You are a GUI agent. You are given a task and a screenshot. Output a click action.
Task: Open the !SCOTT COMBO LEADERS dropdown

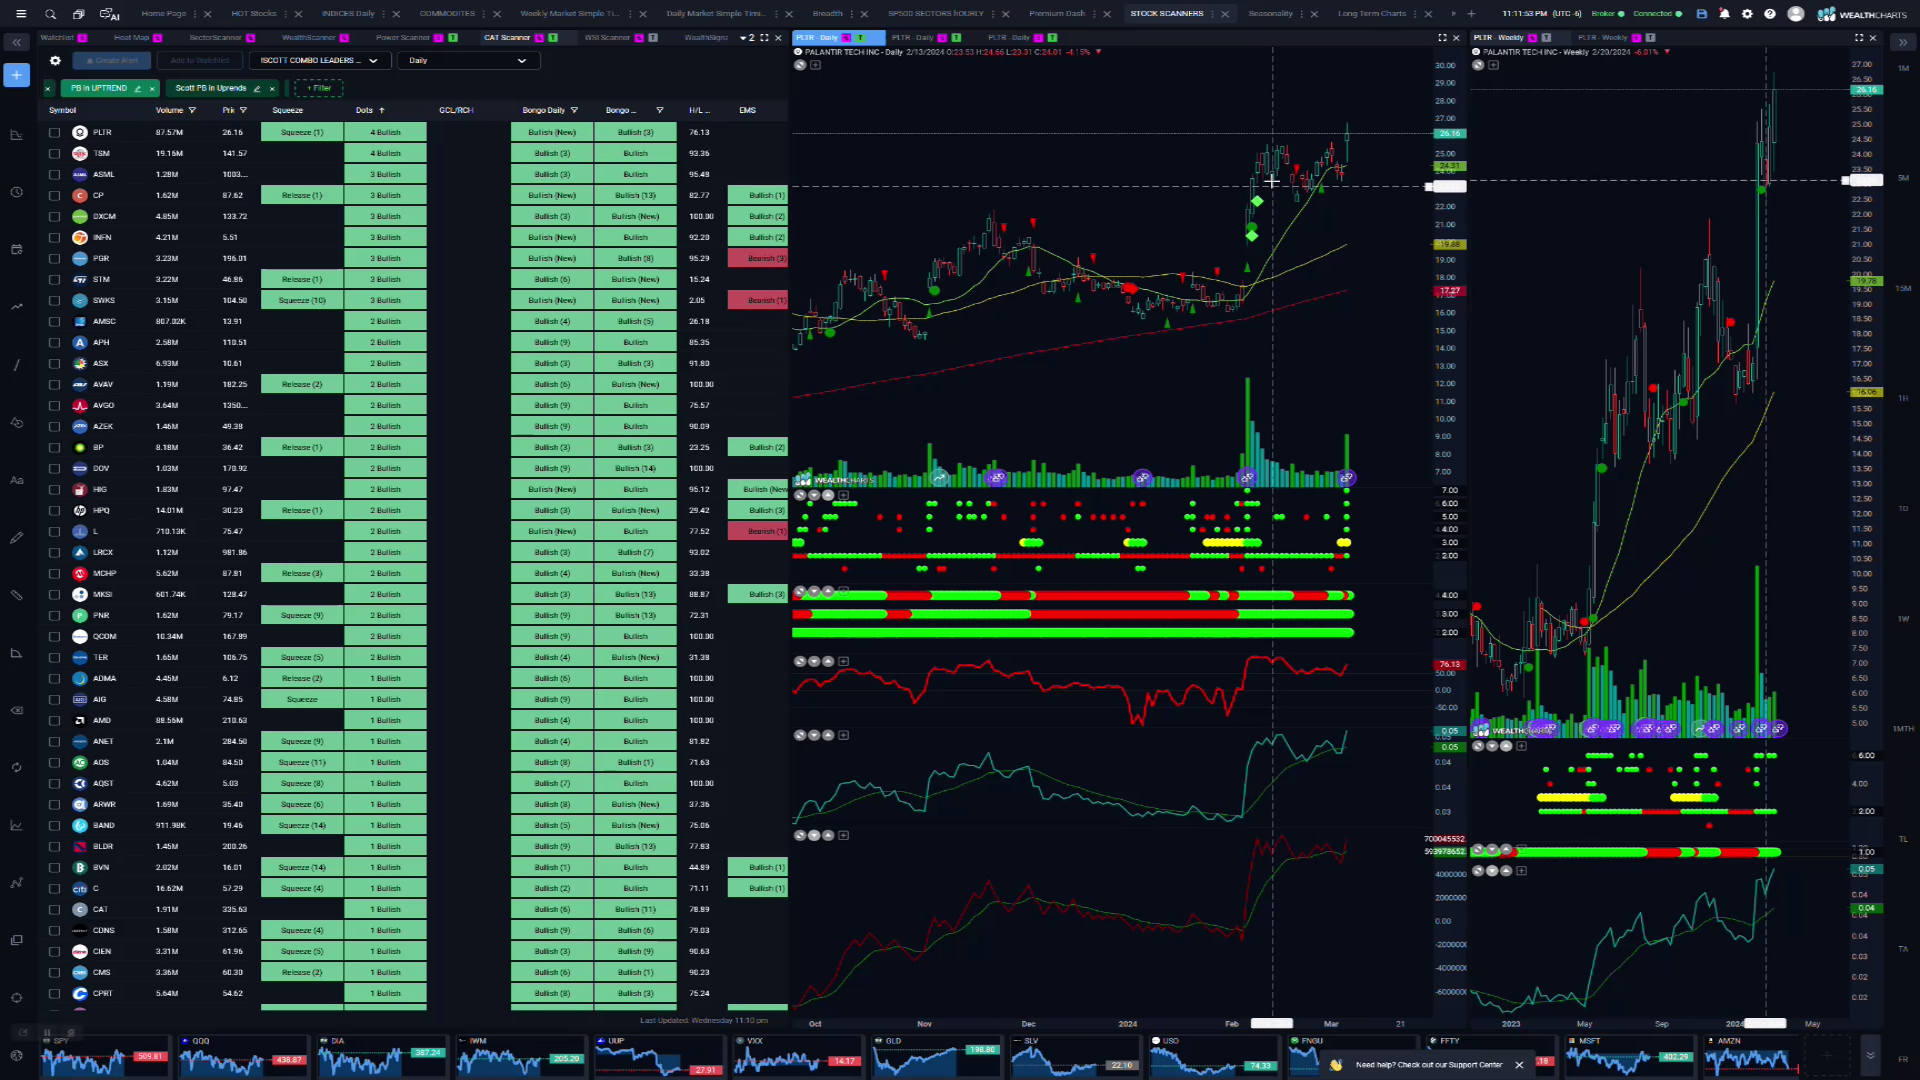point(319,61)
